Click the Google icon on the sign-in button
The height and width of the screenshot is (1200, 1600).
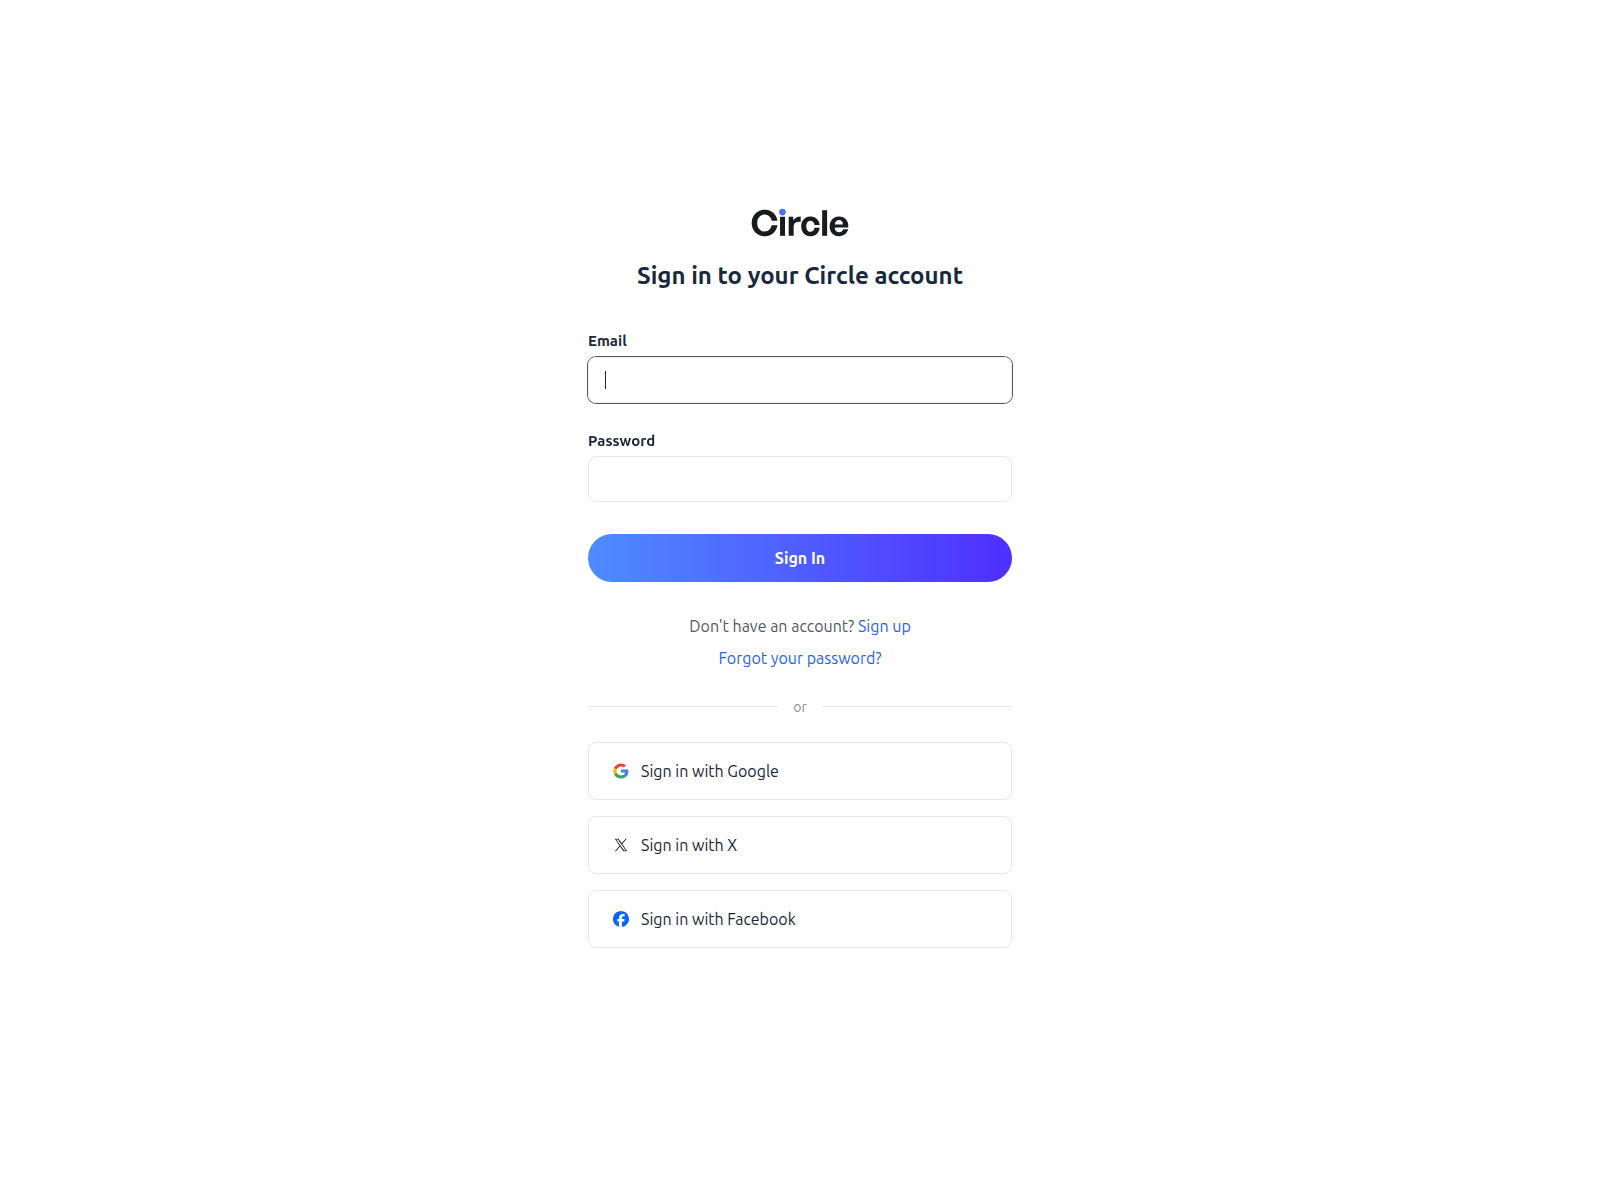[x=621, y=770]
